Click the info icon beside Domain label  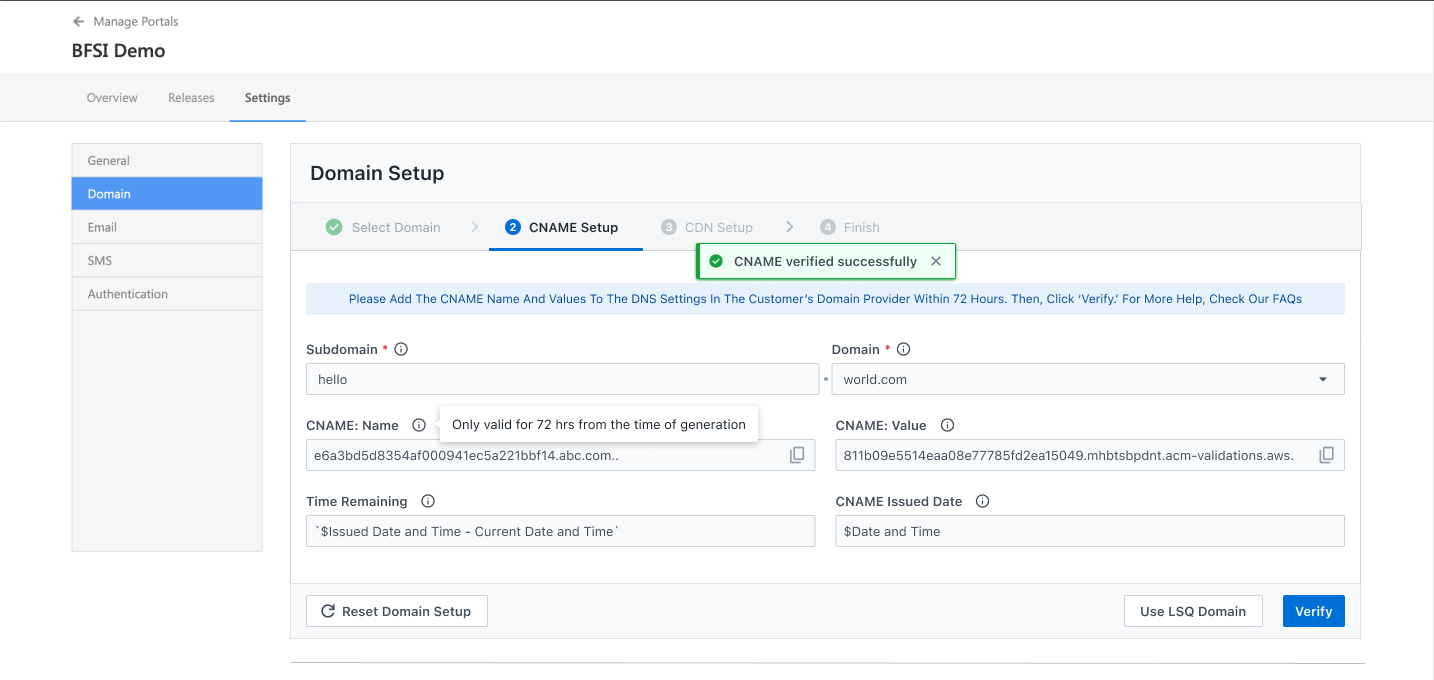click(903, 349)
